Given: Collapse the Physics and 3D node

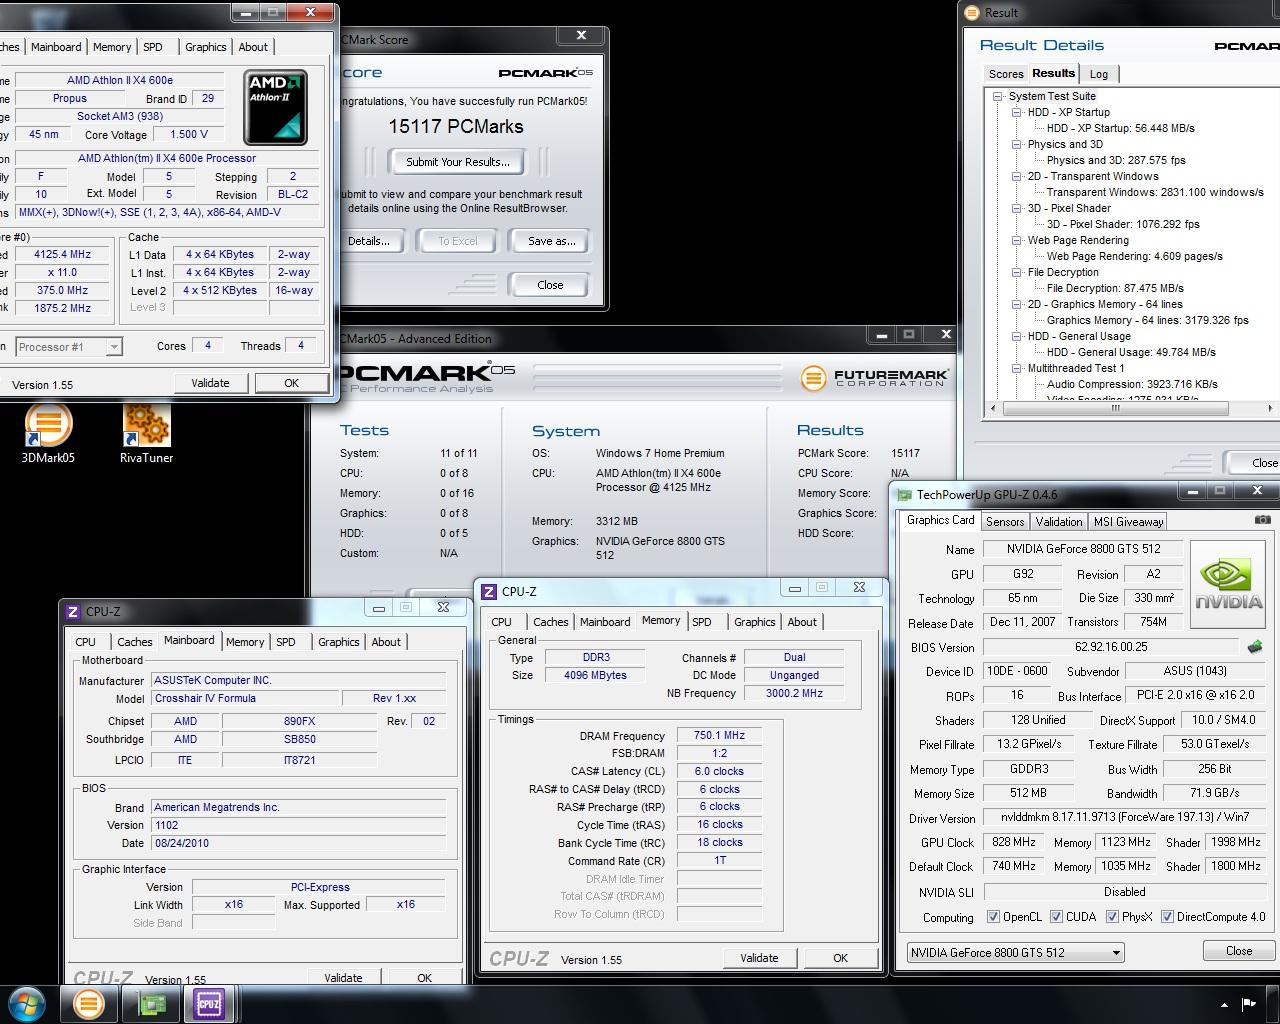Looking at the screenshot, I should pos(1017,144).
